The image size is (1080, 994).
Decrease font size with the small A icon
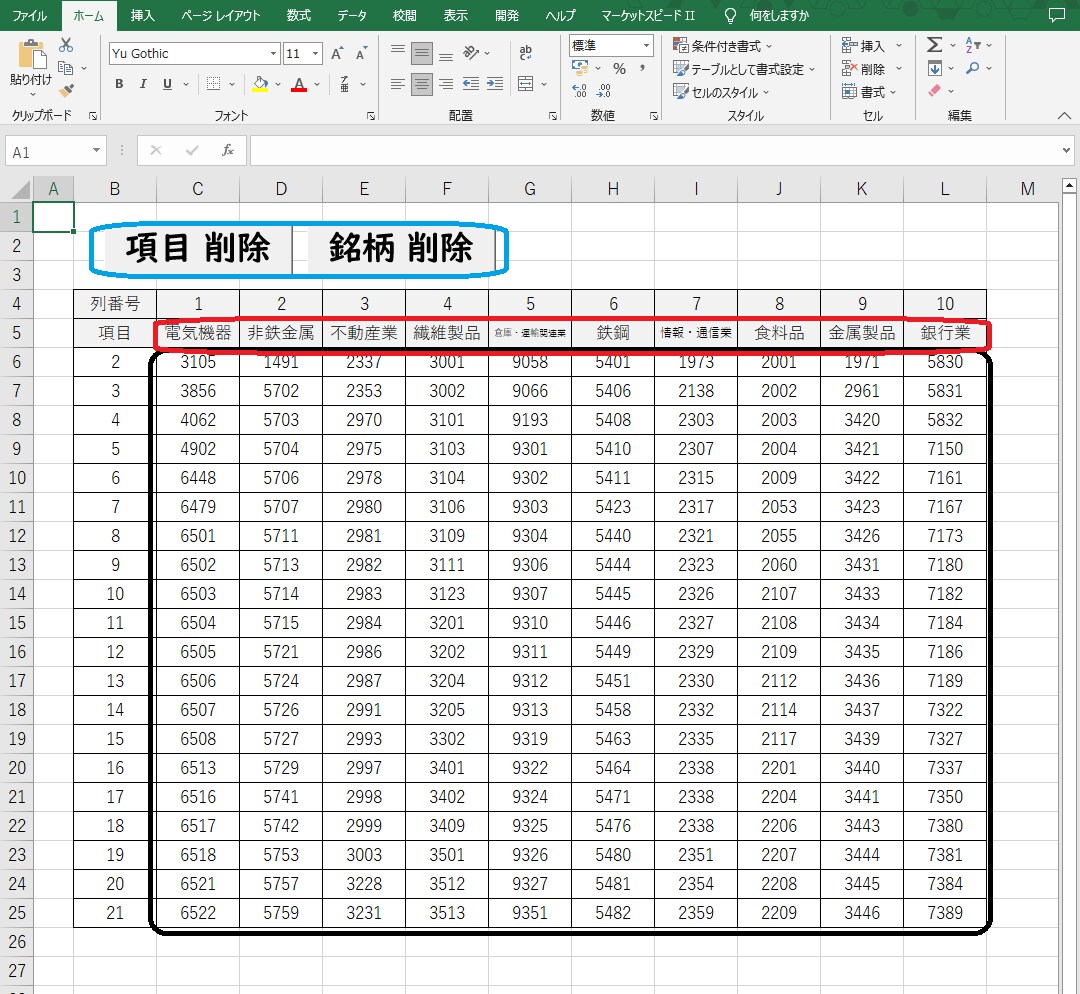362,54
